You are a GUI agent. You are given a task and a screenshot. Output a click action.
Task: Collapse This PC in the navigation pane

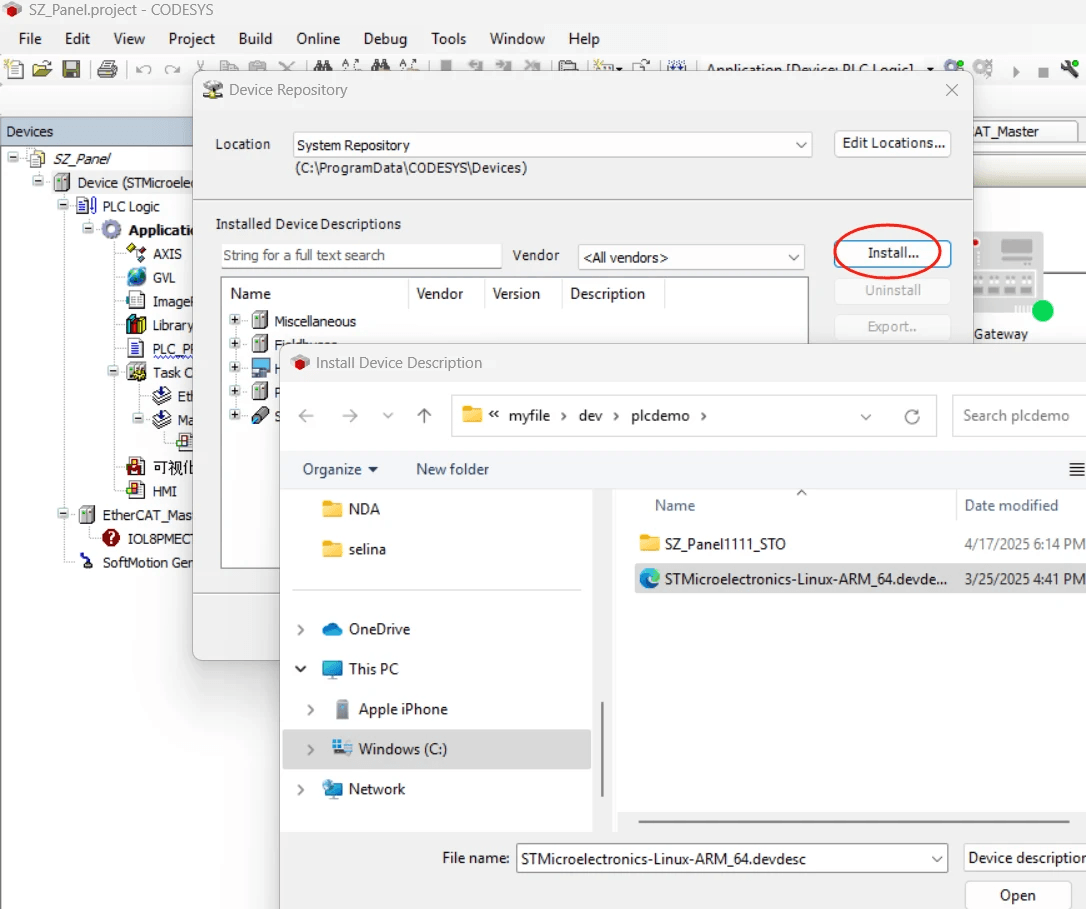tap(301, 669)
